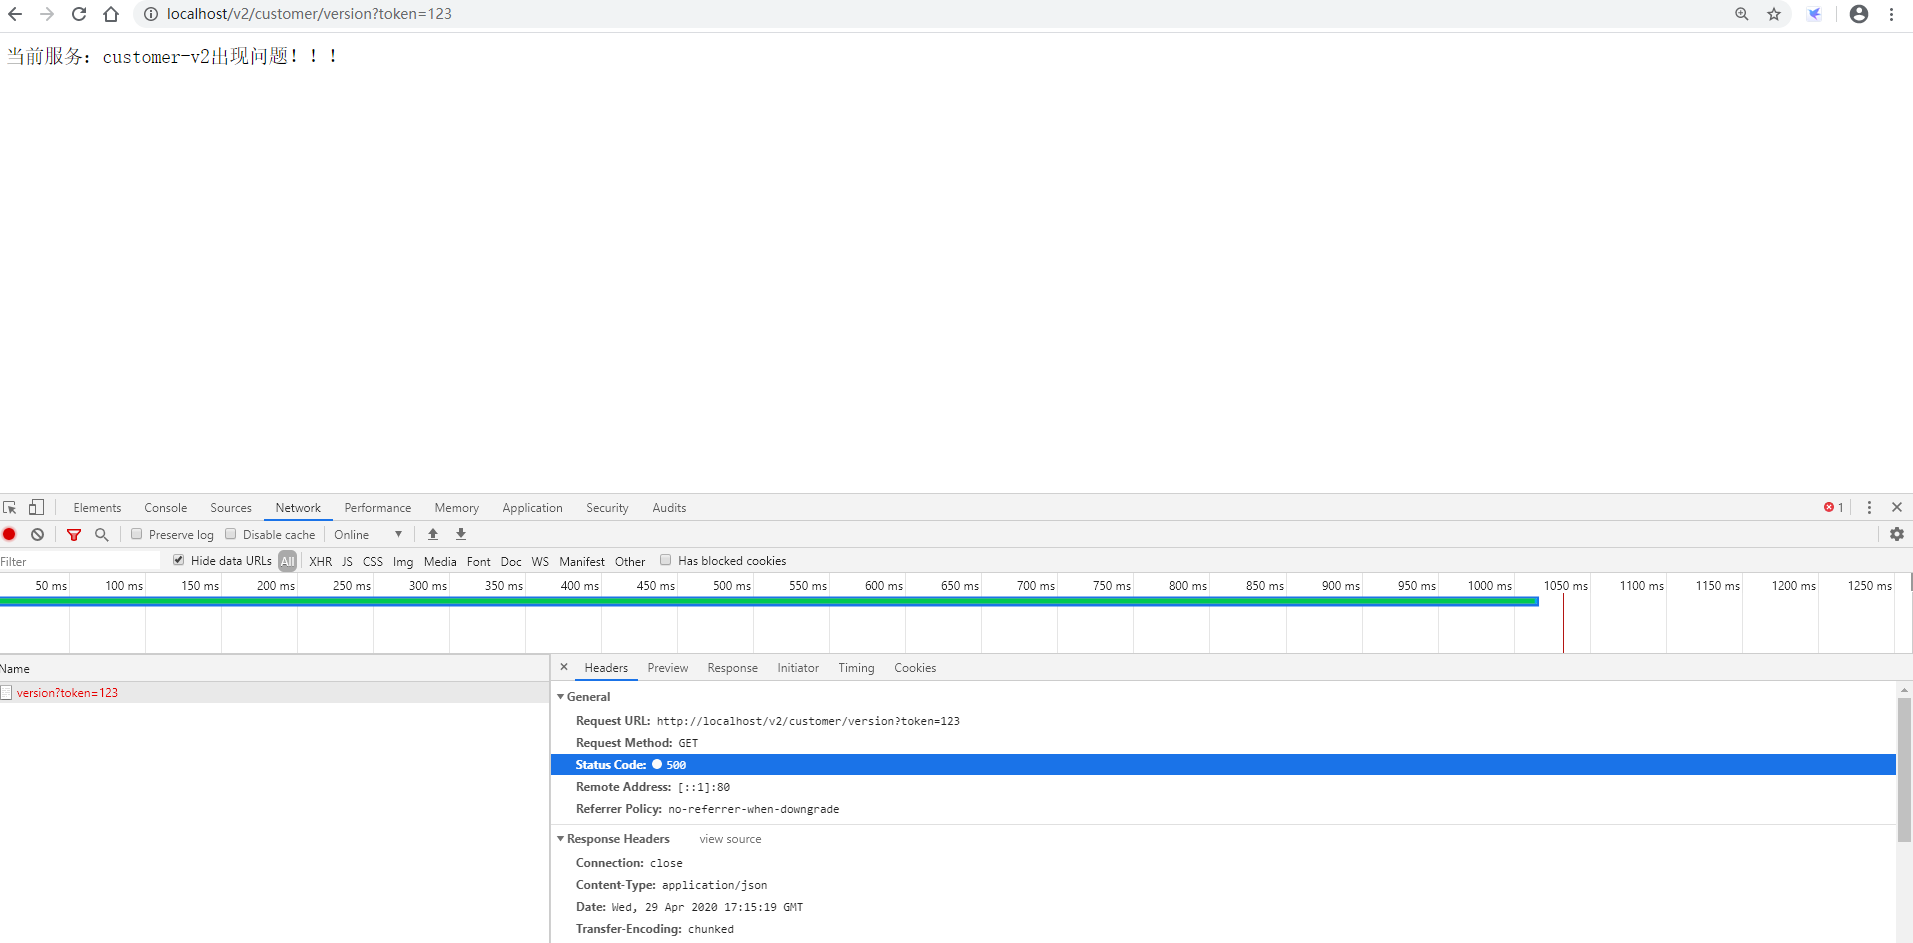The height and width of the screenshot is (943, 1913).
Task: Import a HAR file with up arrow
Action: 433,535
